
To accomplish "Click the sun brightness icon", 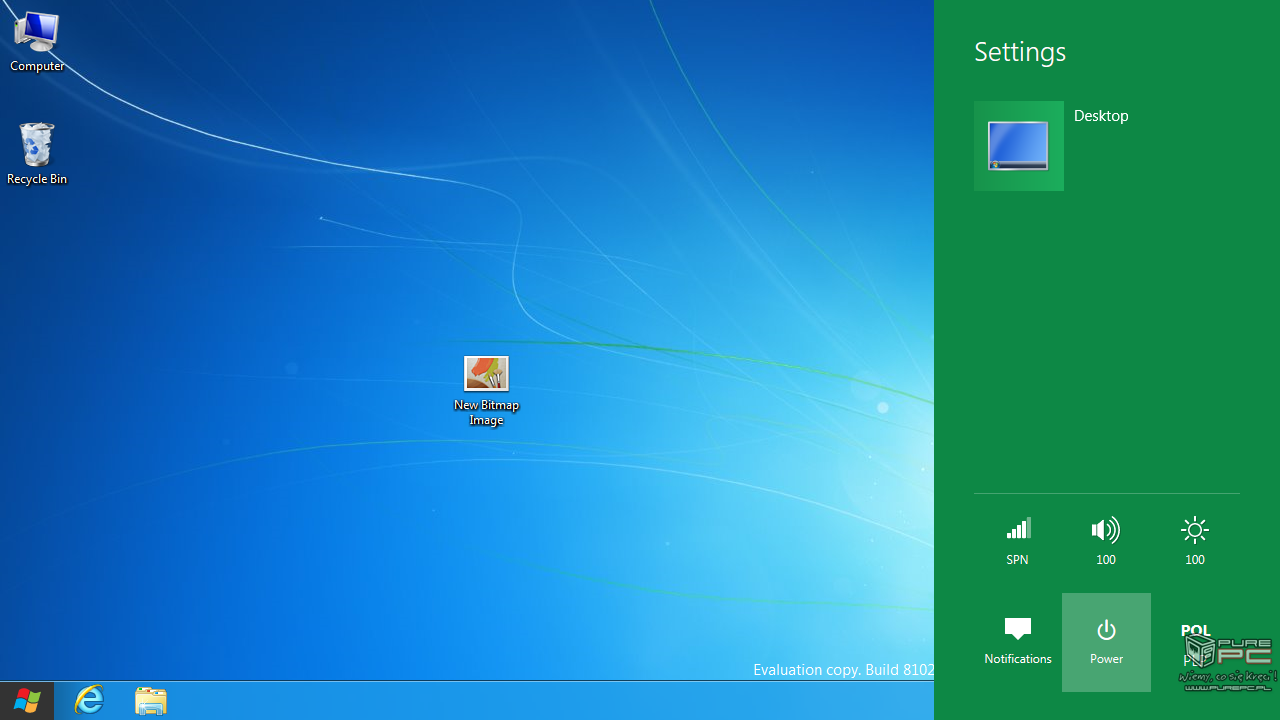I will 1194,530.
